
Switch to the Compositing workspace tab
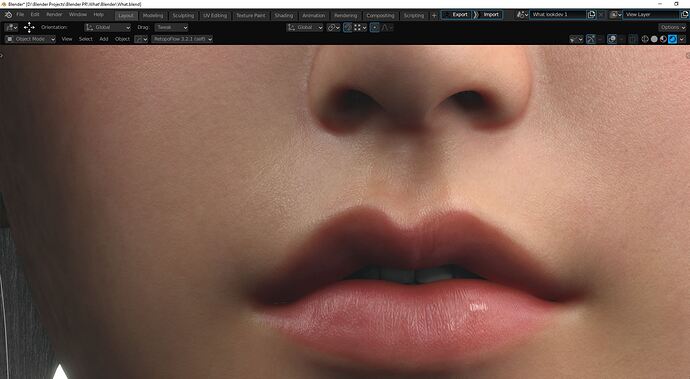click(x=380, y=15)
